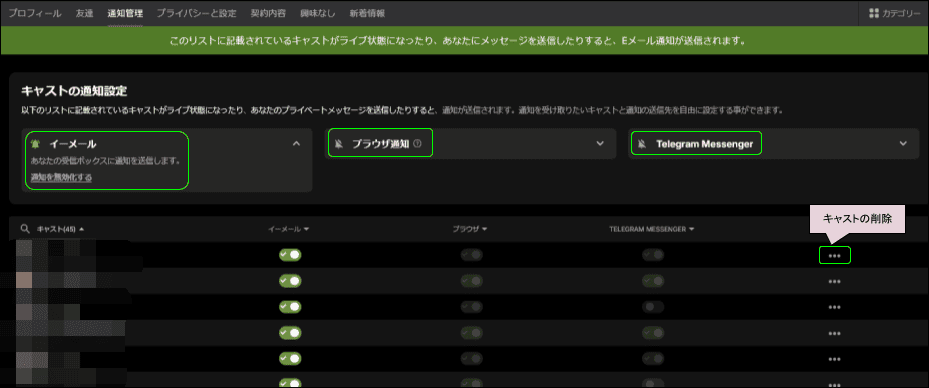Open the three-dot menu of the first cast row

click(834, 255)
